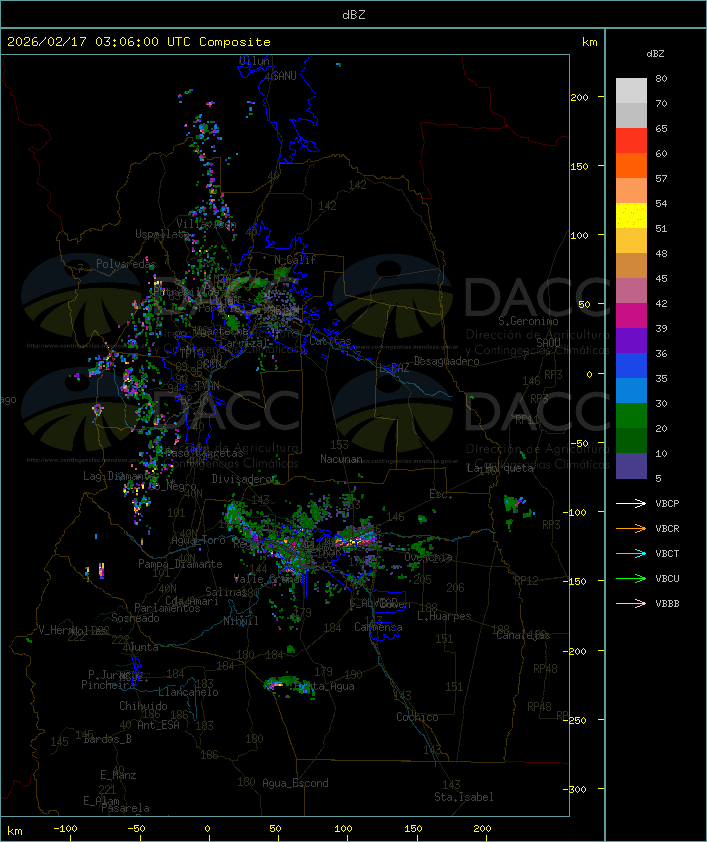Click the 'km' label at the top right
Screen dimensions: 707x842
pyautogui.click(x=589, y=42)
